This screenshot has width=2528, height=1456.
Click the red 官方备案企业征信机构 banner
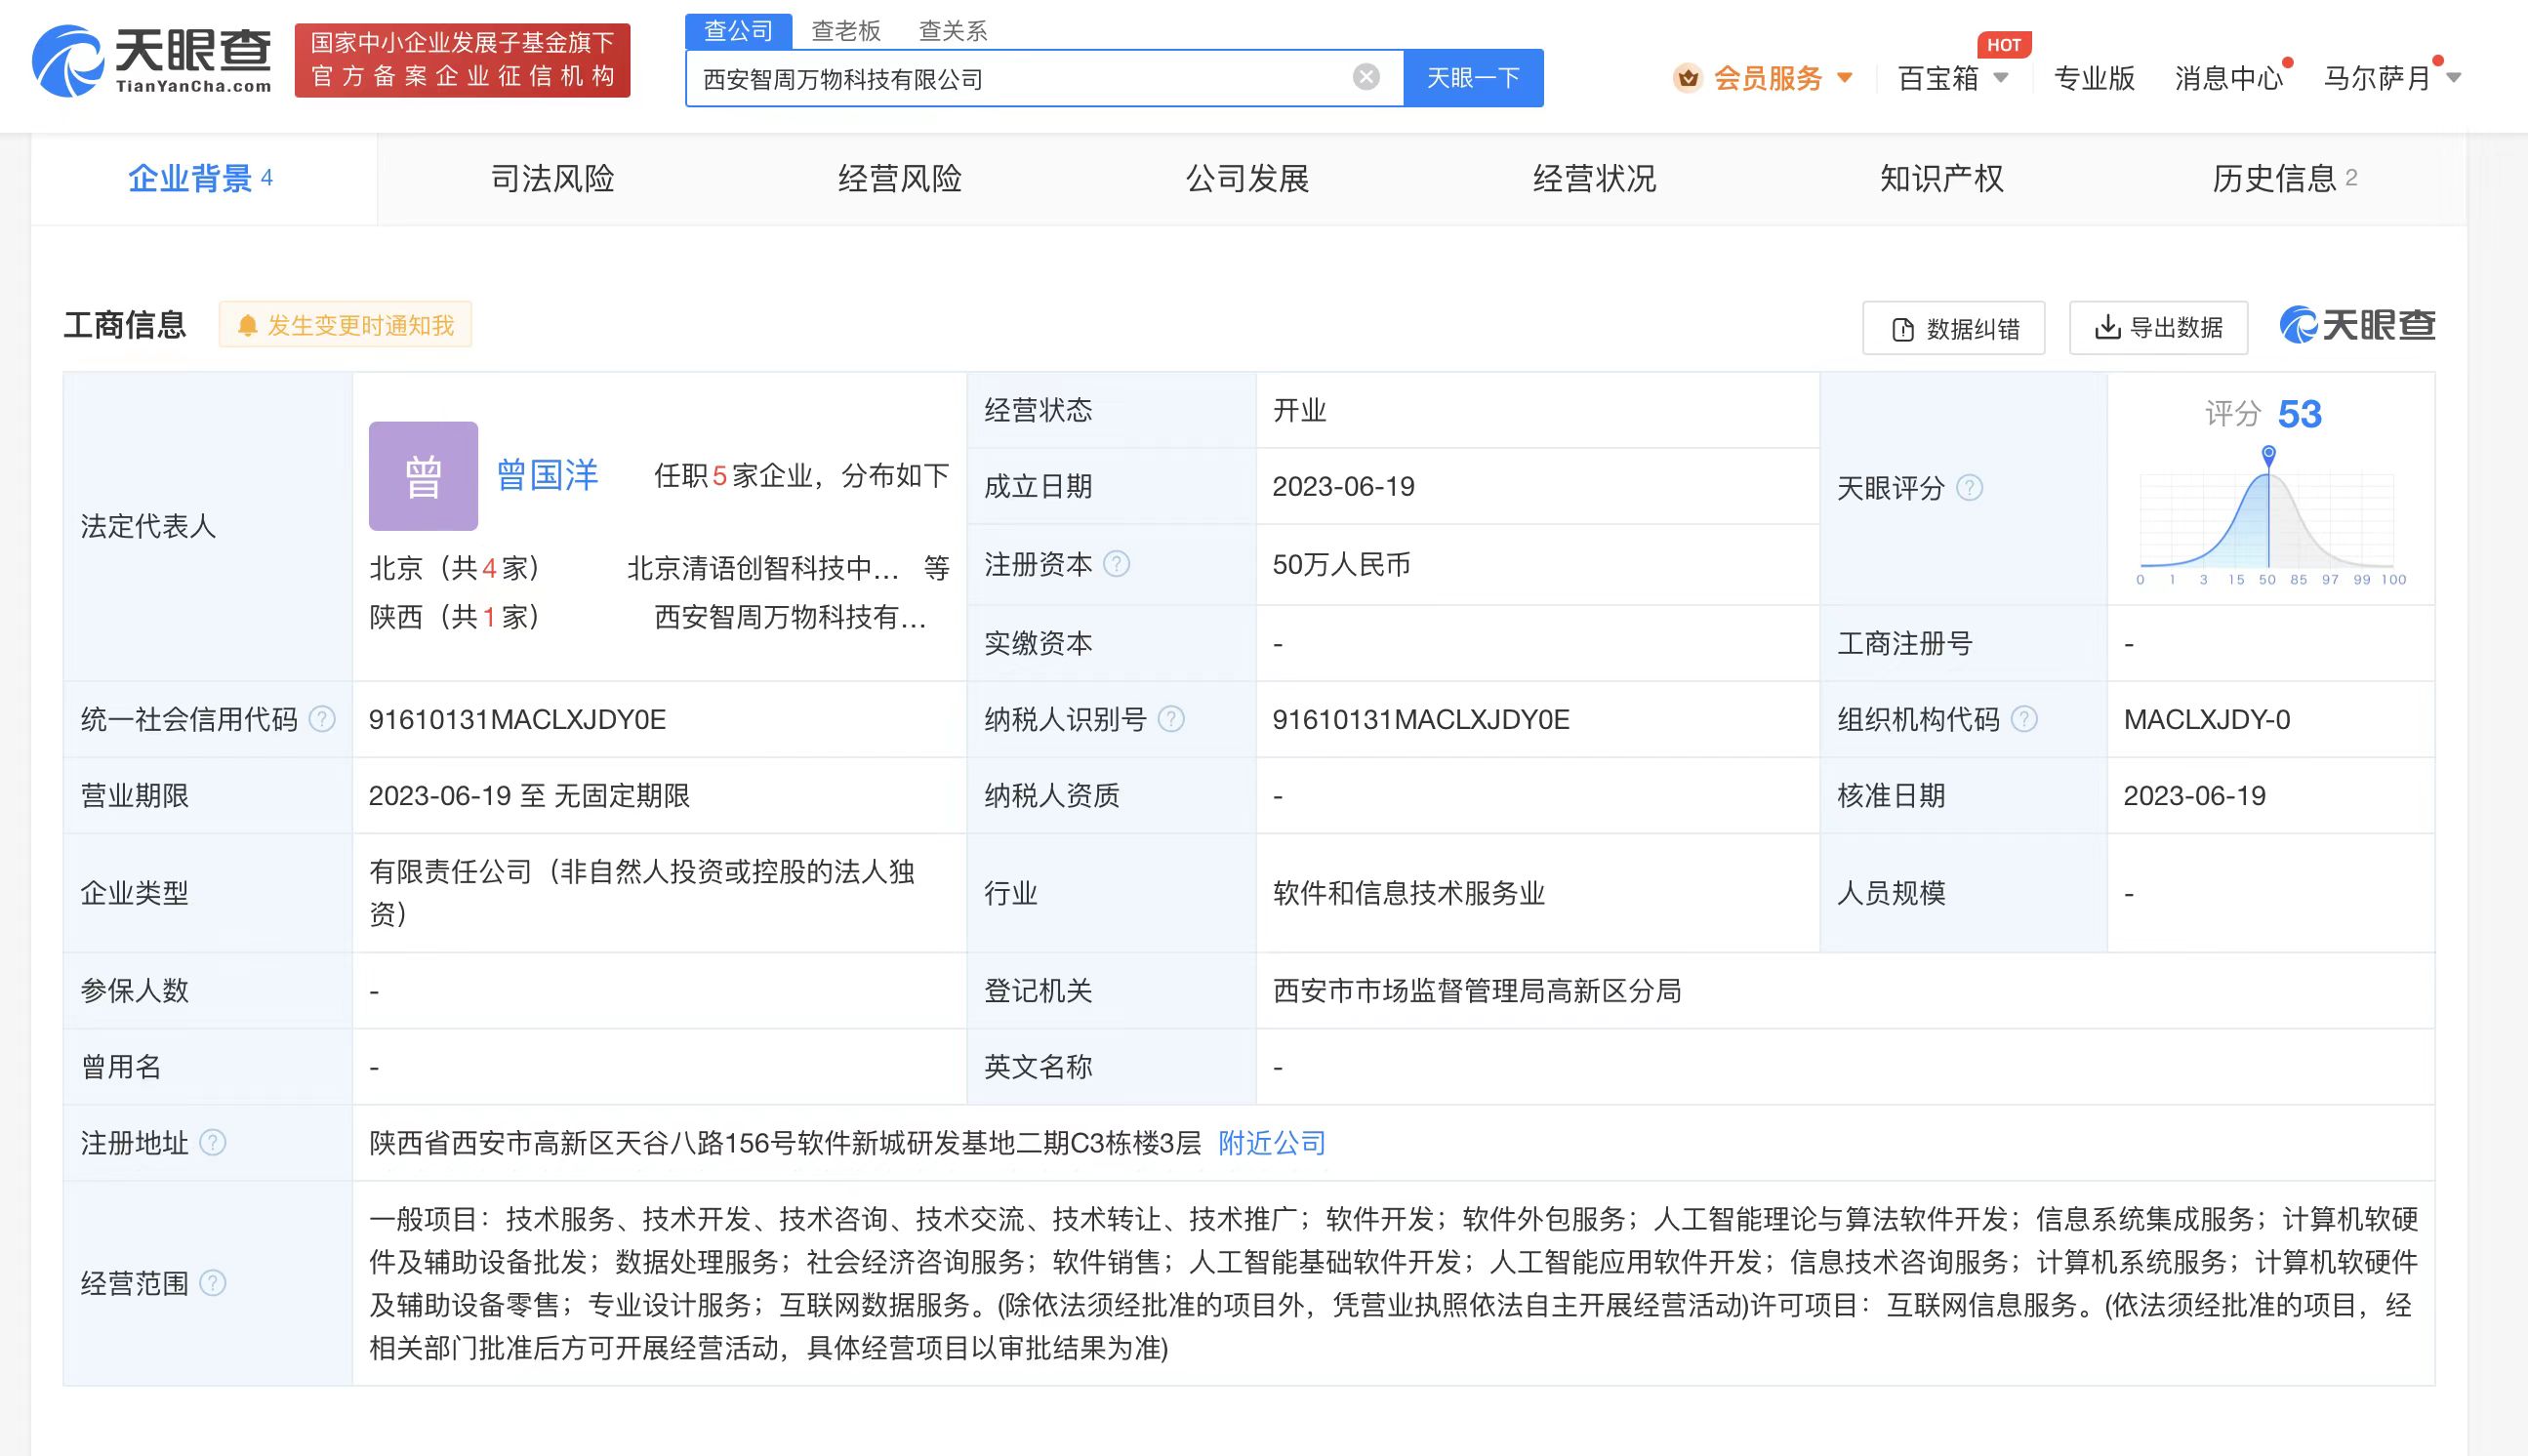tap(462, 60)
